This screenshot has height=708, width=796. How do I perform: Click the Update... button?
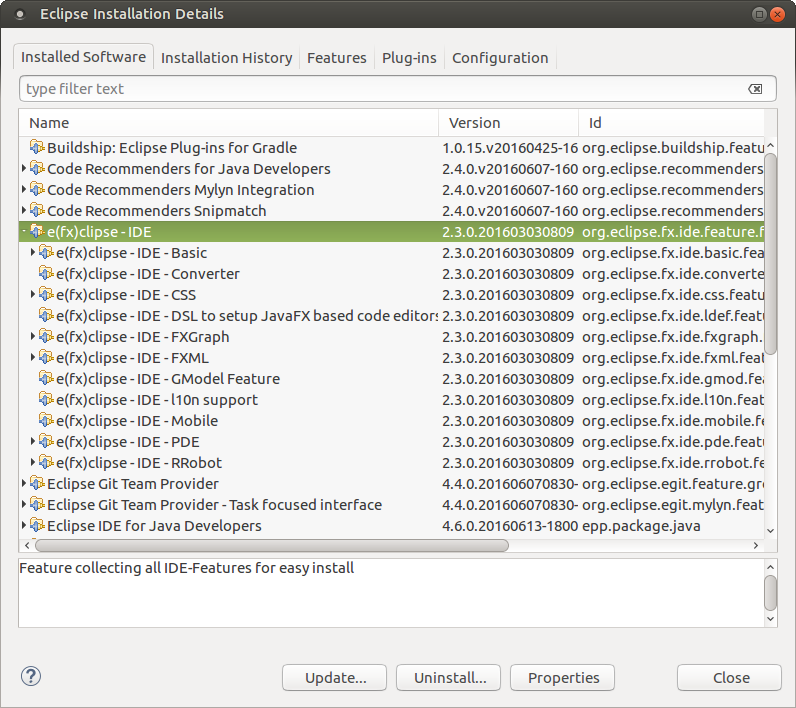[335, 678]
